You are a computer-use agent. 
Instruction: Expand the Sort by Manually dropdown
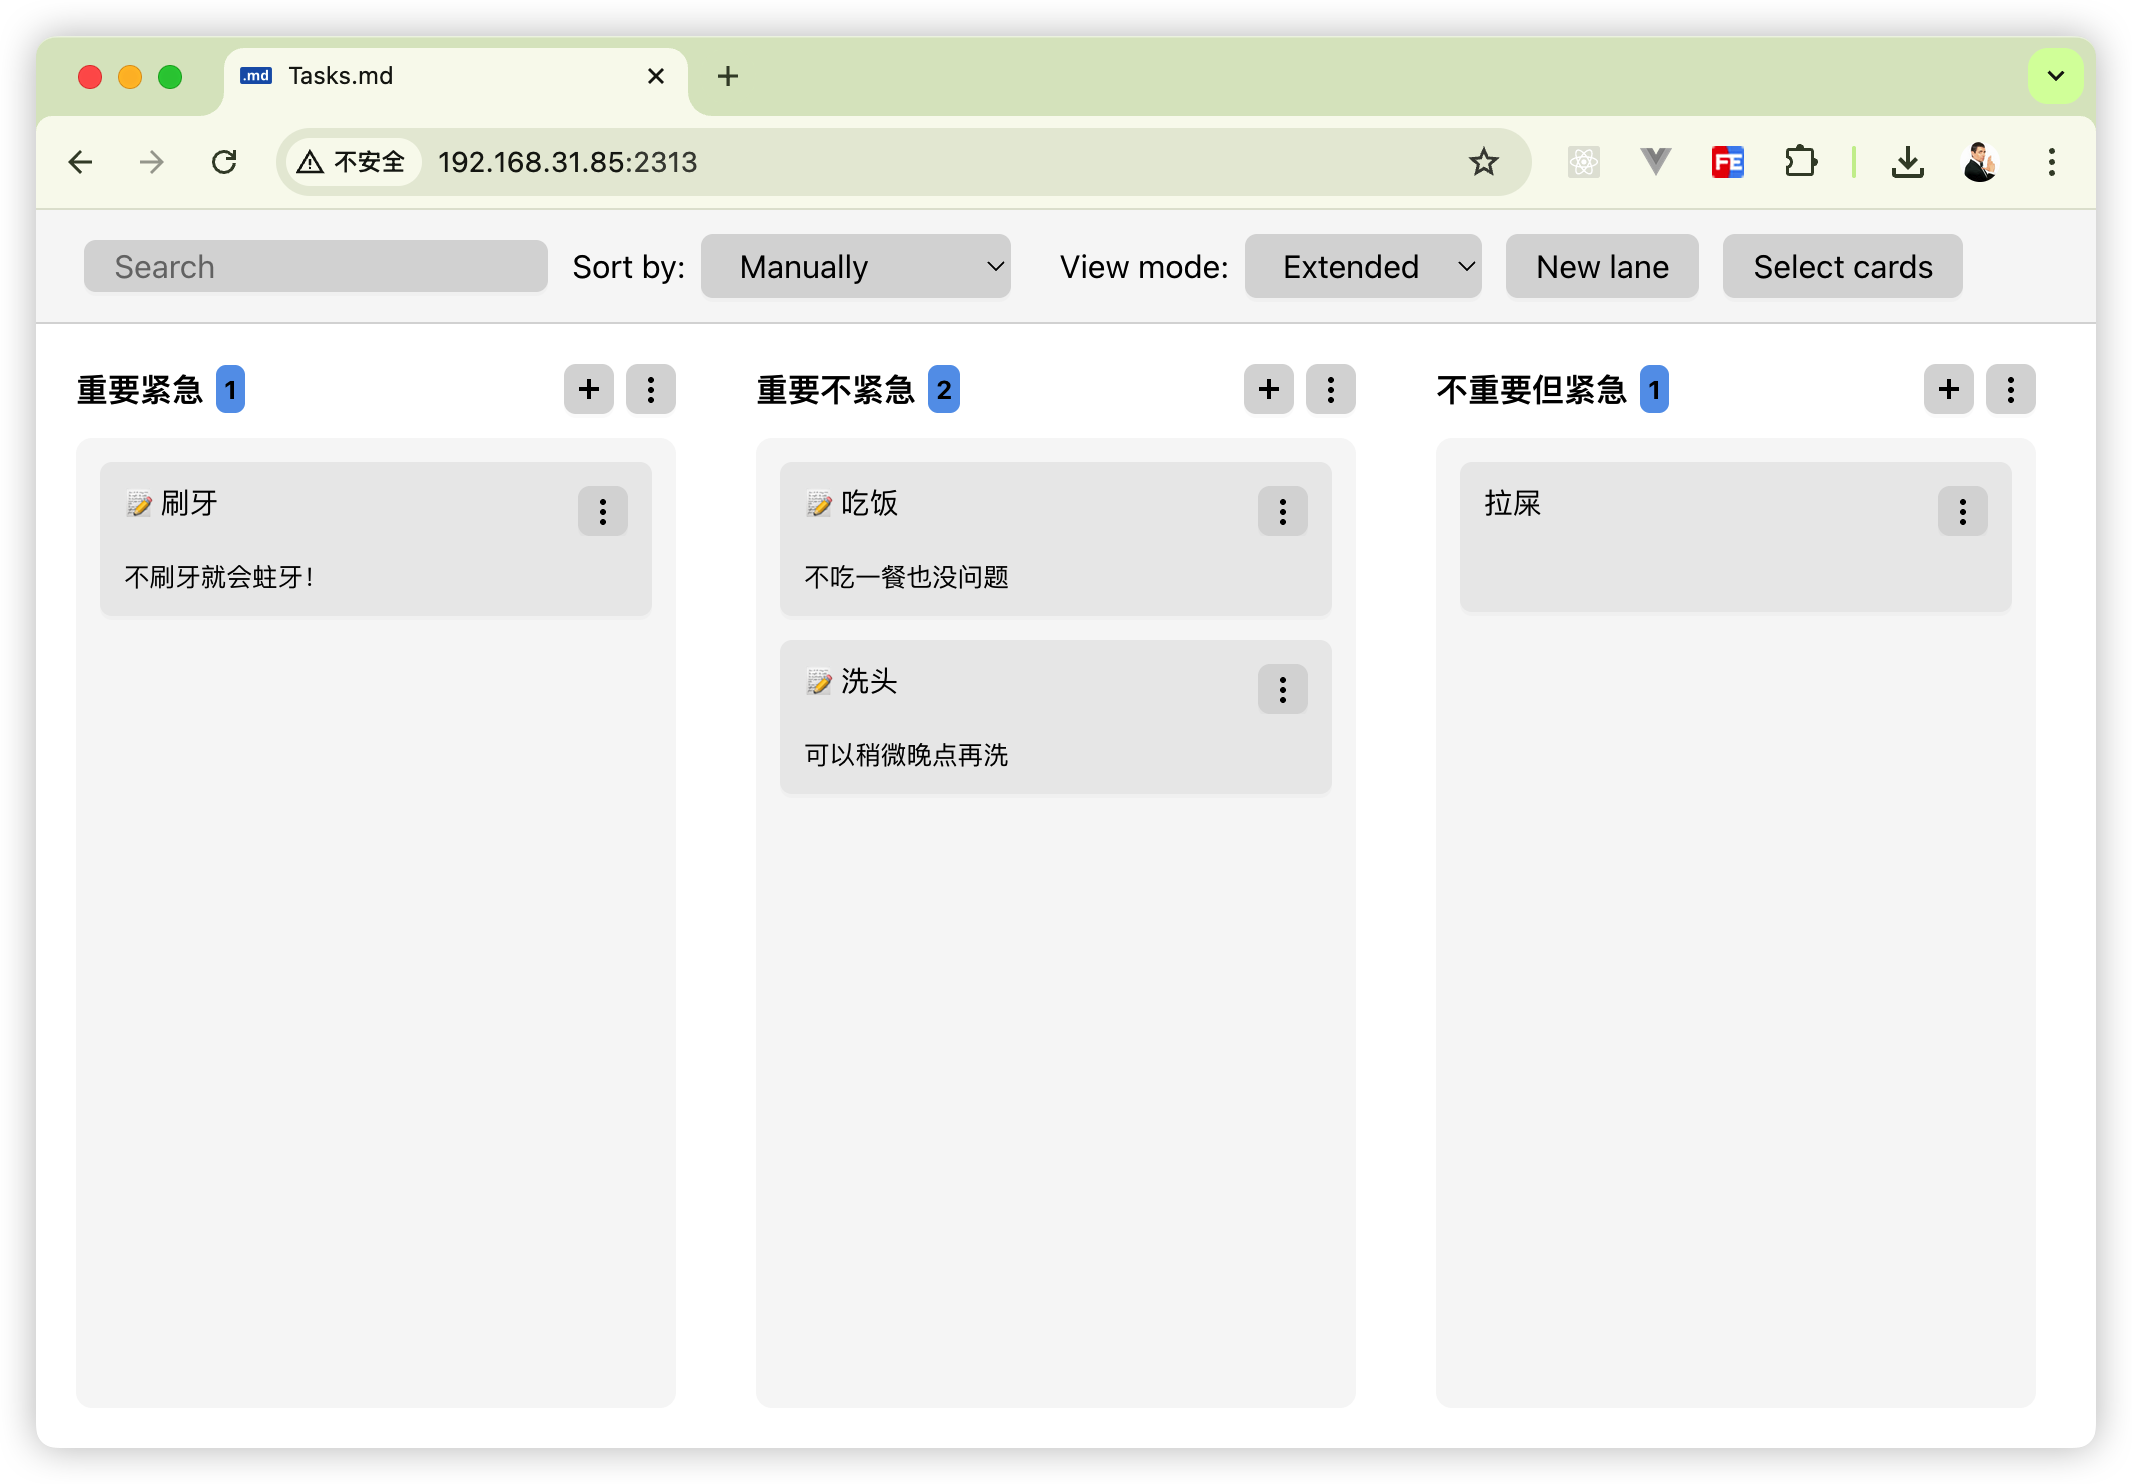coord(855,267)
